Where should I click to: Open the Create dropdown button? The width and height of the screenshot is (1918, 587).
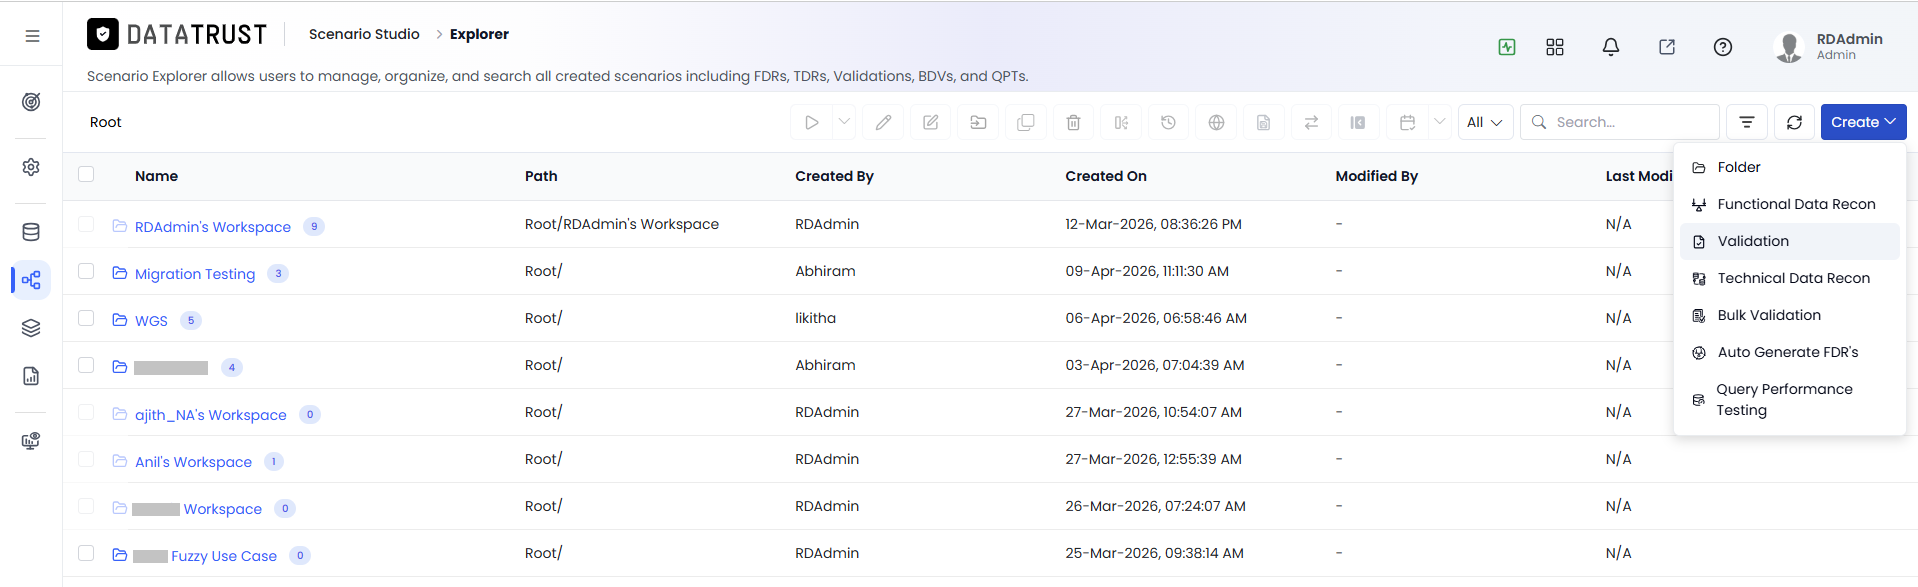(x=1863, y=122)
